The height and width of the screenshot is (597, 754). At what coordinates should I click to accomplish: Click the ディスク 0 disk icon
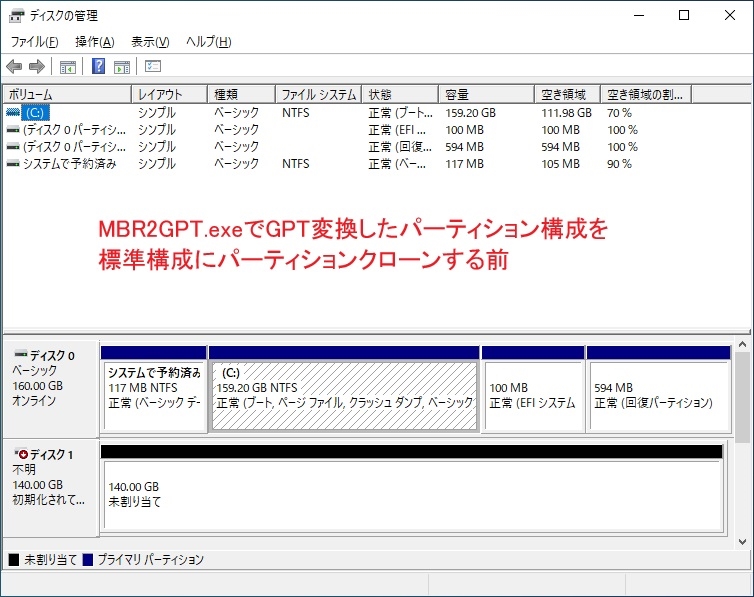21,354
